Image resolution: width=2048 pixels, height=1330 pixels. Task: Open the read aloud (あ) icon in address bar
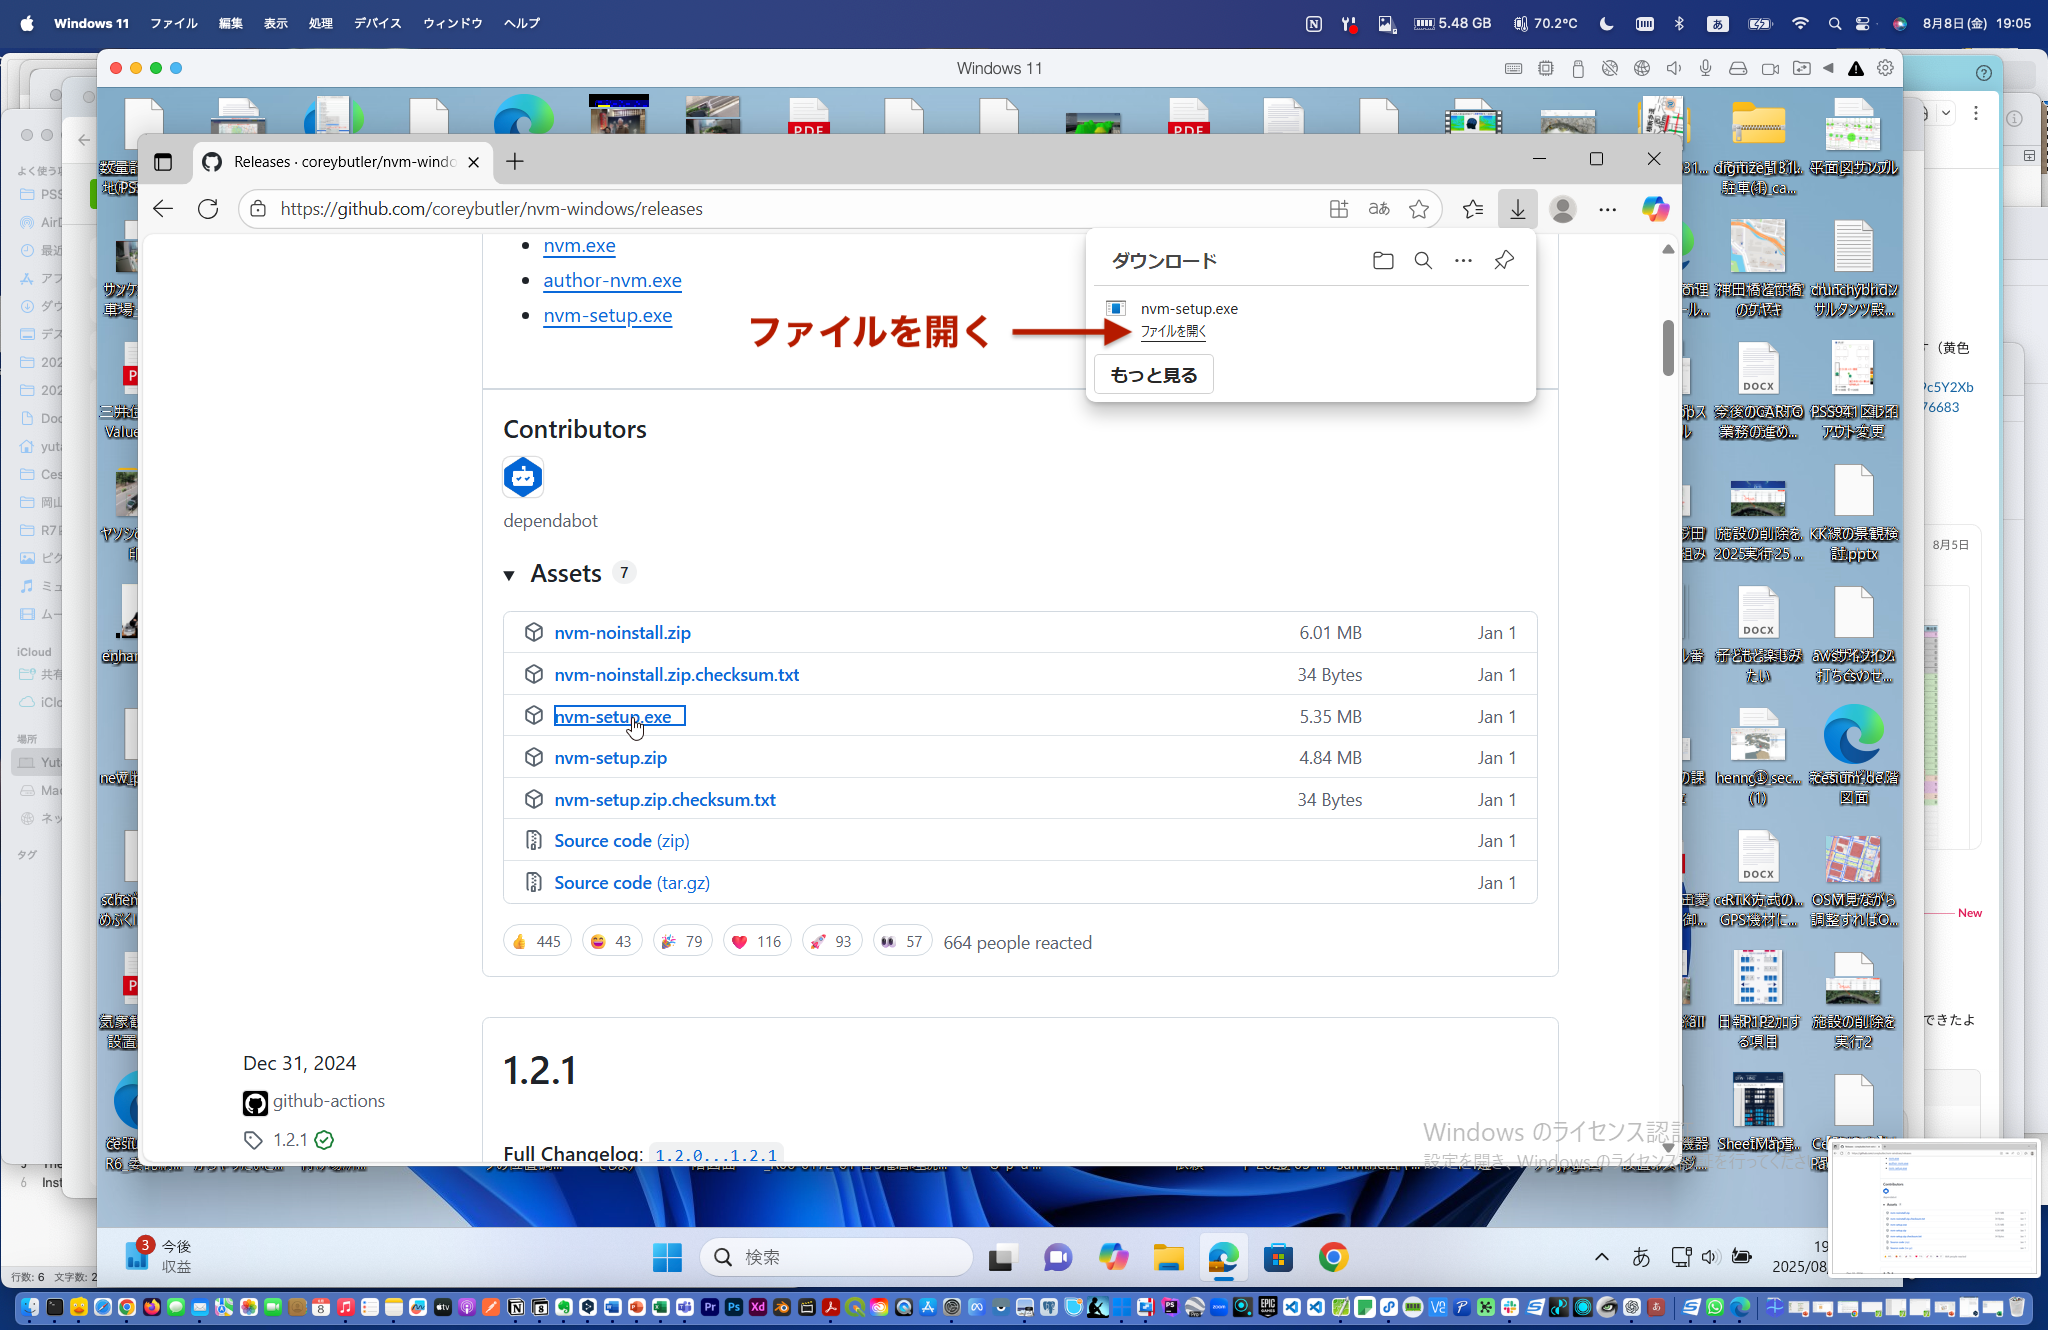pyautogui.click(x=1378, y=208)
